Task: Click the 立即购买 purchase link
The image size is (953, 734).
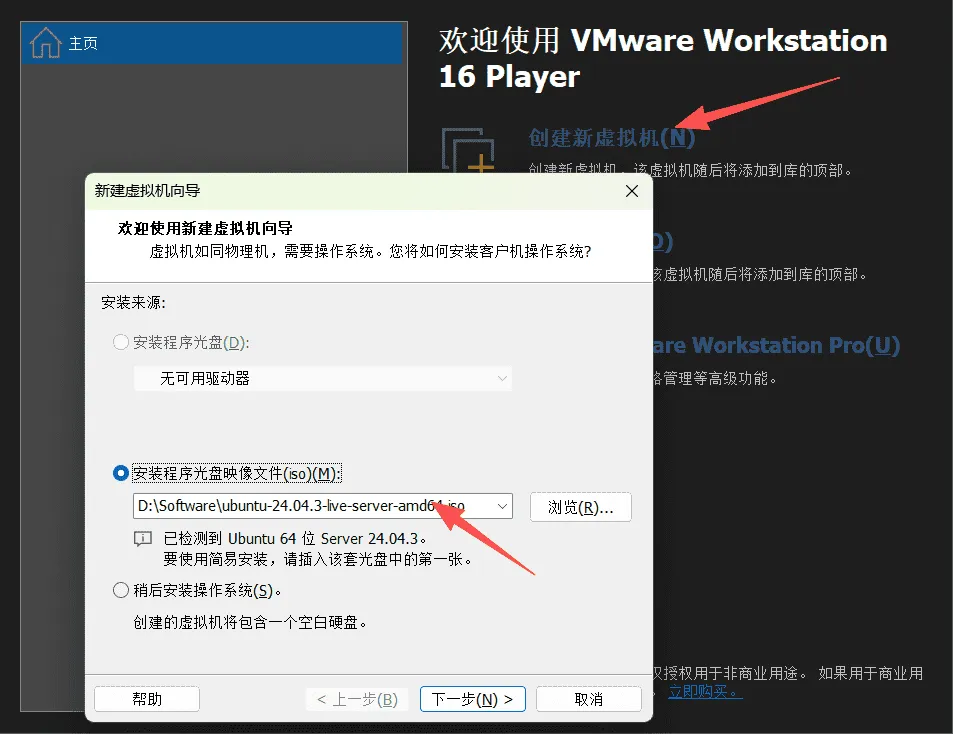Action: coord(705,691)
